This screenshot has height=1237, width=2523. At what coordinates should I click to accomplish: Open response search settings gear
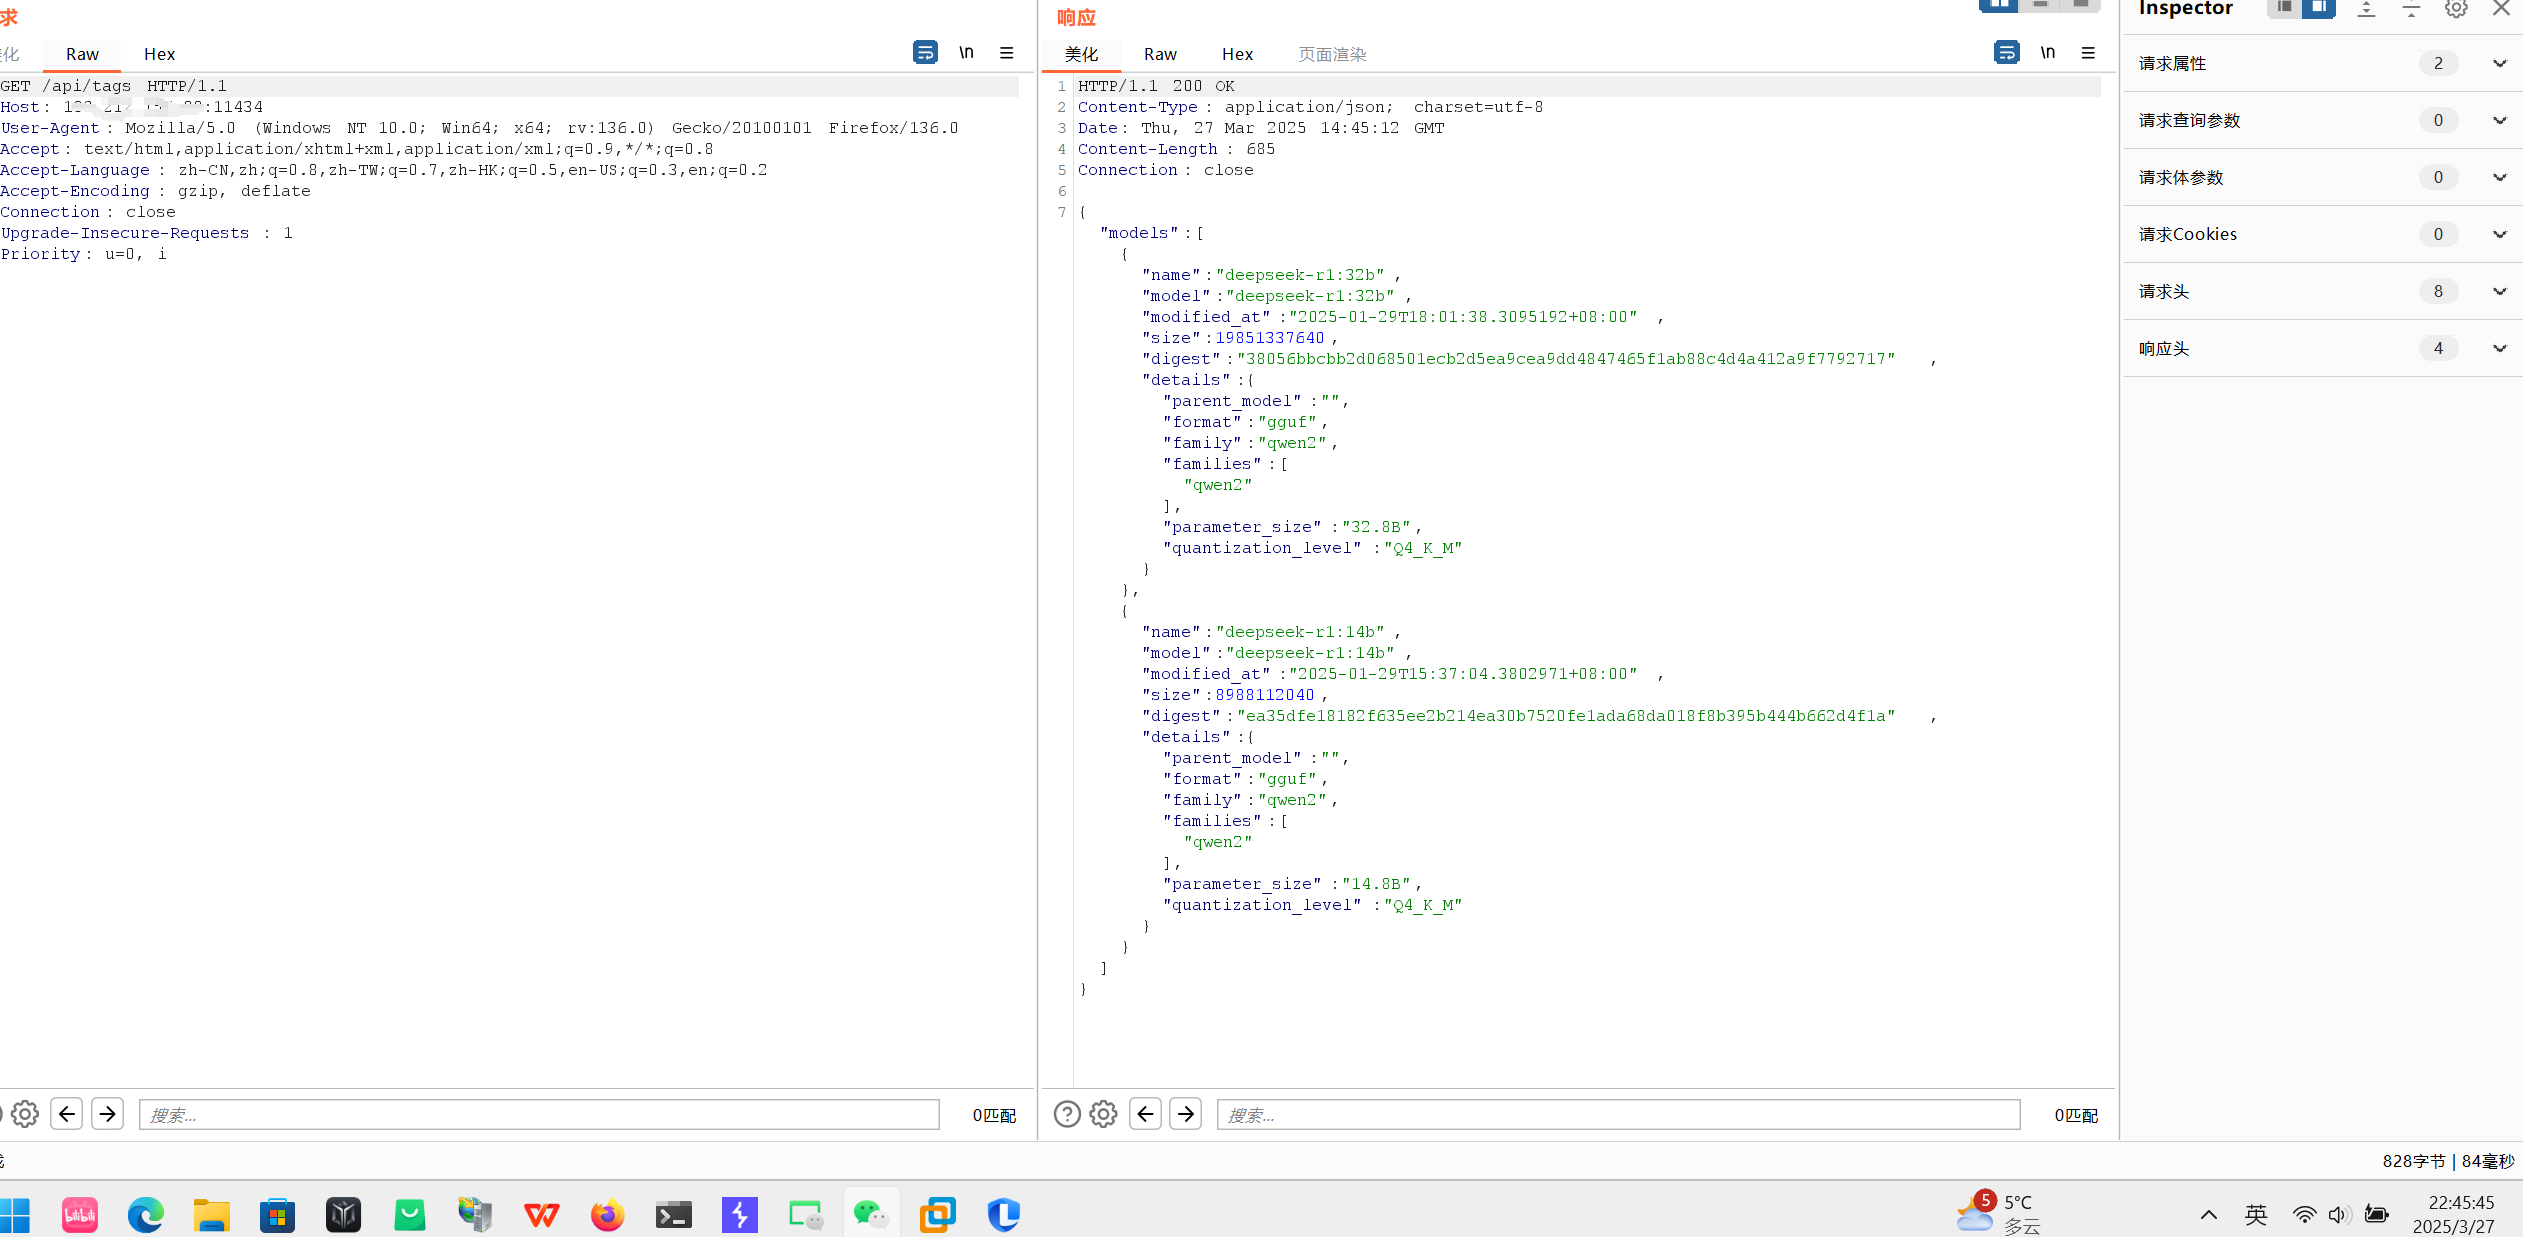coord(1103,1114)
